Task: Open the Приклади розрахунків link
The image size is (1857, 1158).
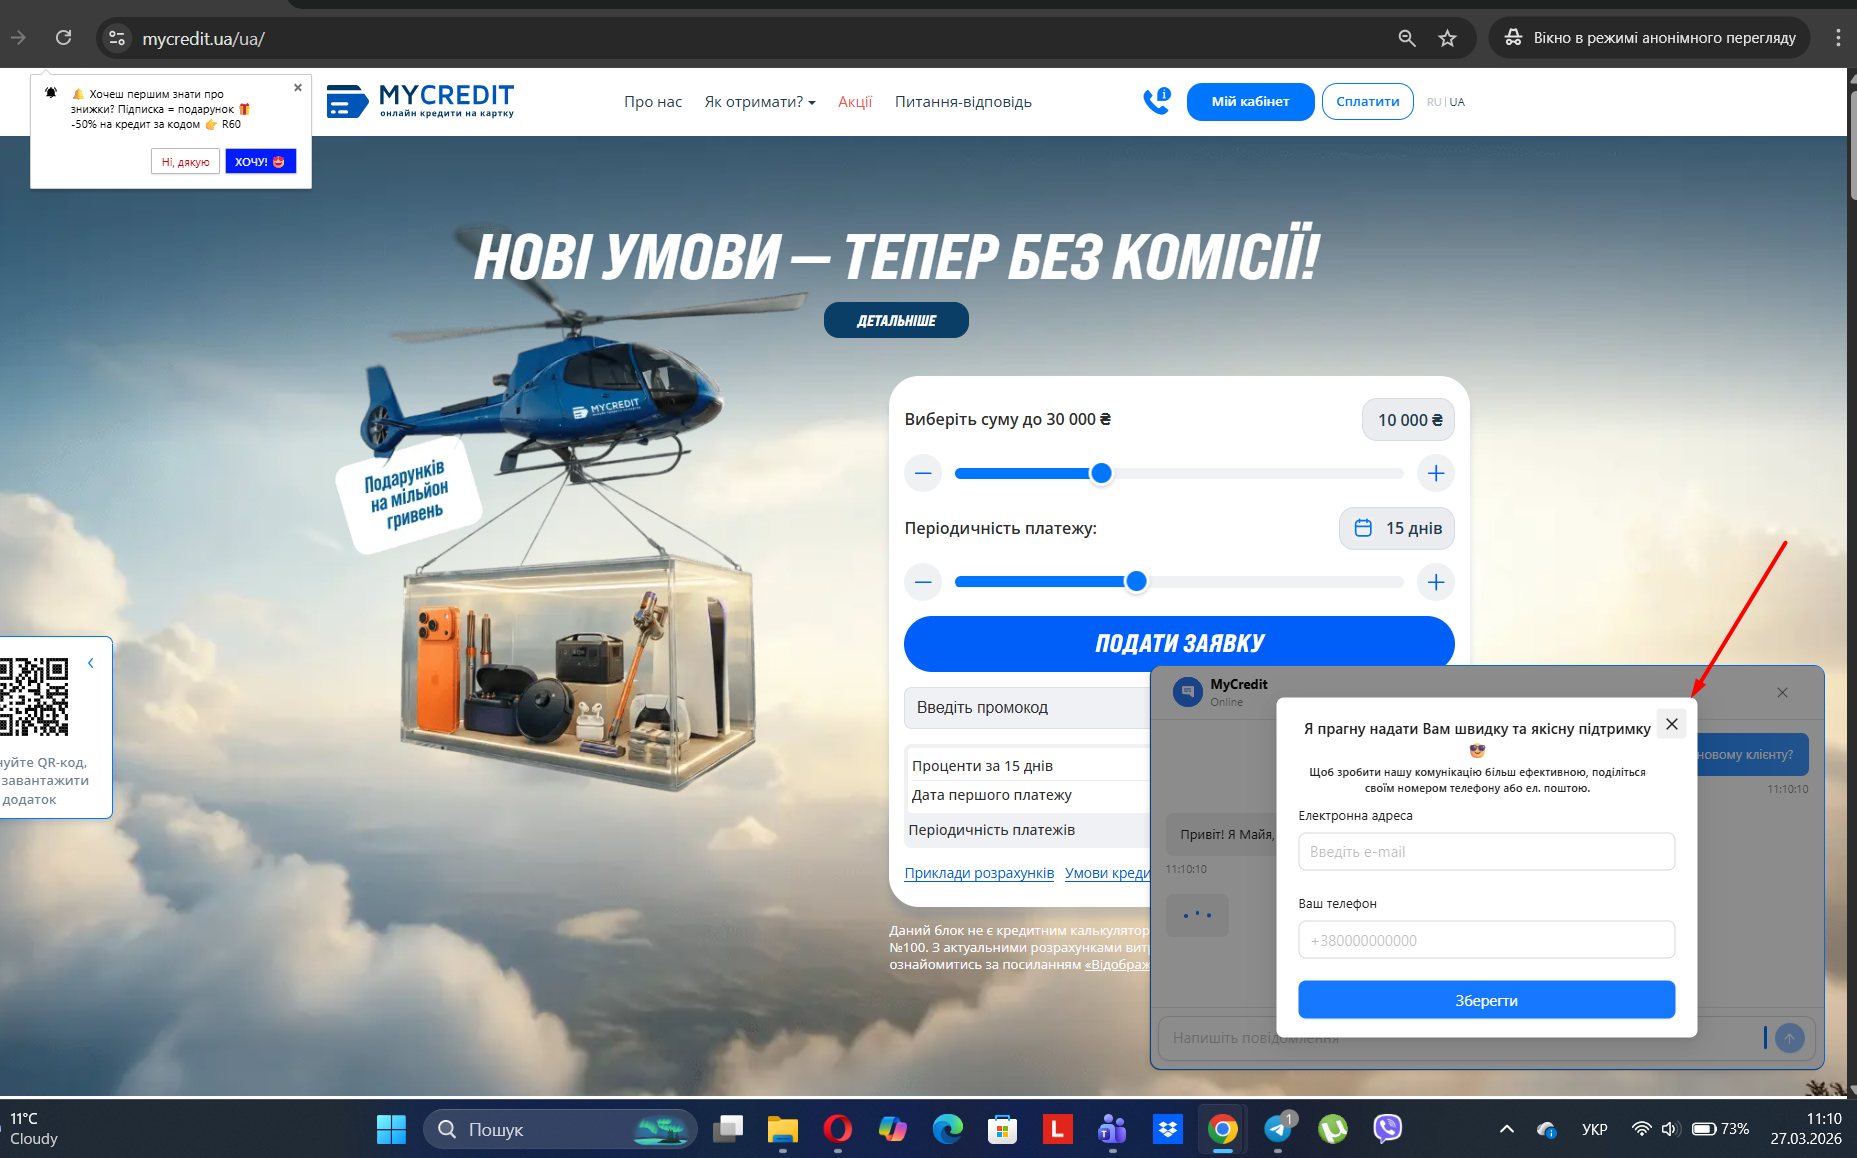Action: [979, 873]
